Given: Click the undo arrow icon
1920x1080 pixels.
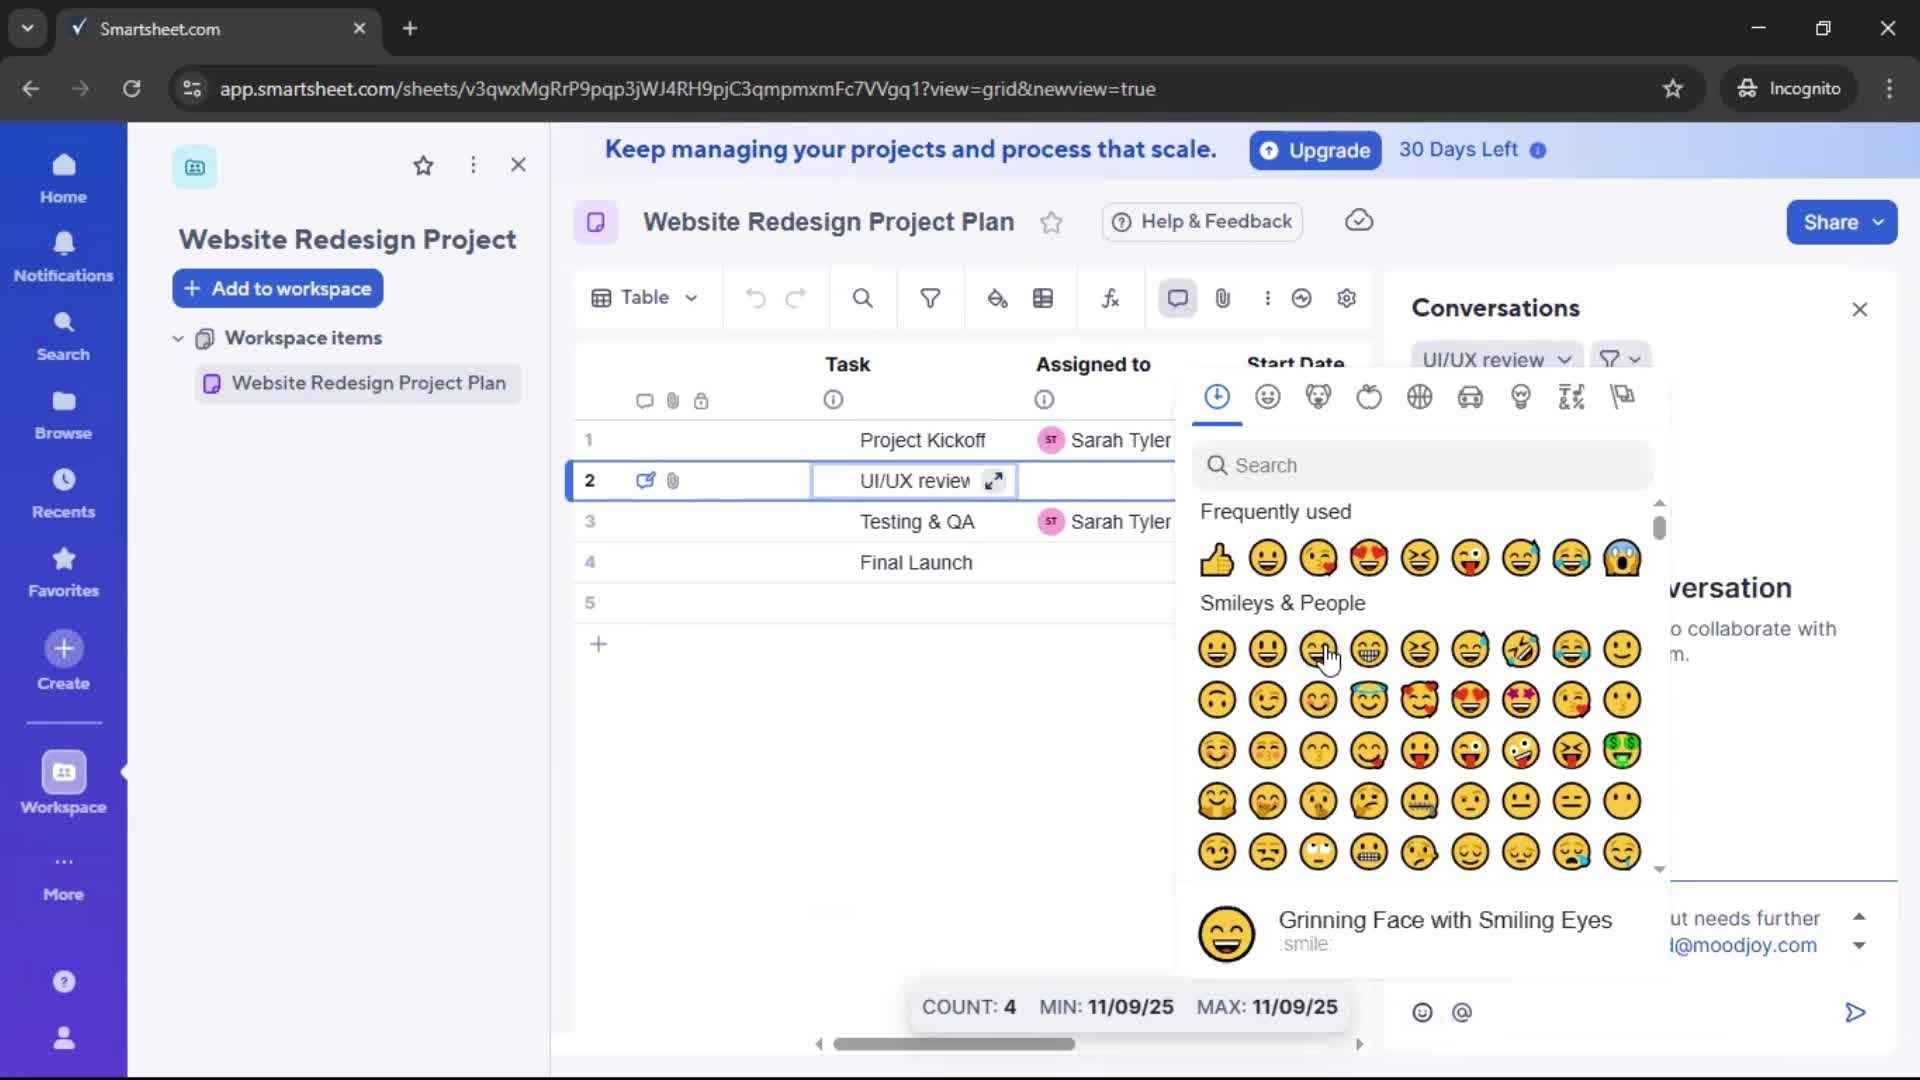Looking at the screenshot, I should point(755,298).
